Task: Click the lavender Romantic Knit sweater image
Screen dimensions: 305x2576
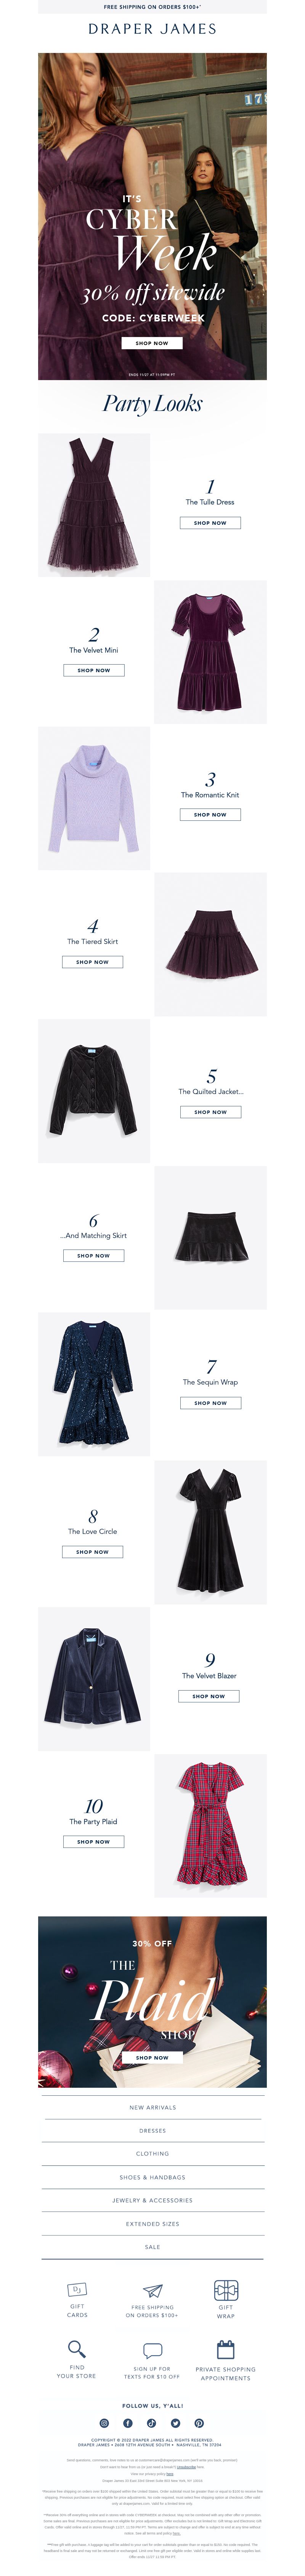Action: coord(94,797)
